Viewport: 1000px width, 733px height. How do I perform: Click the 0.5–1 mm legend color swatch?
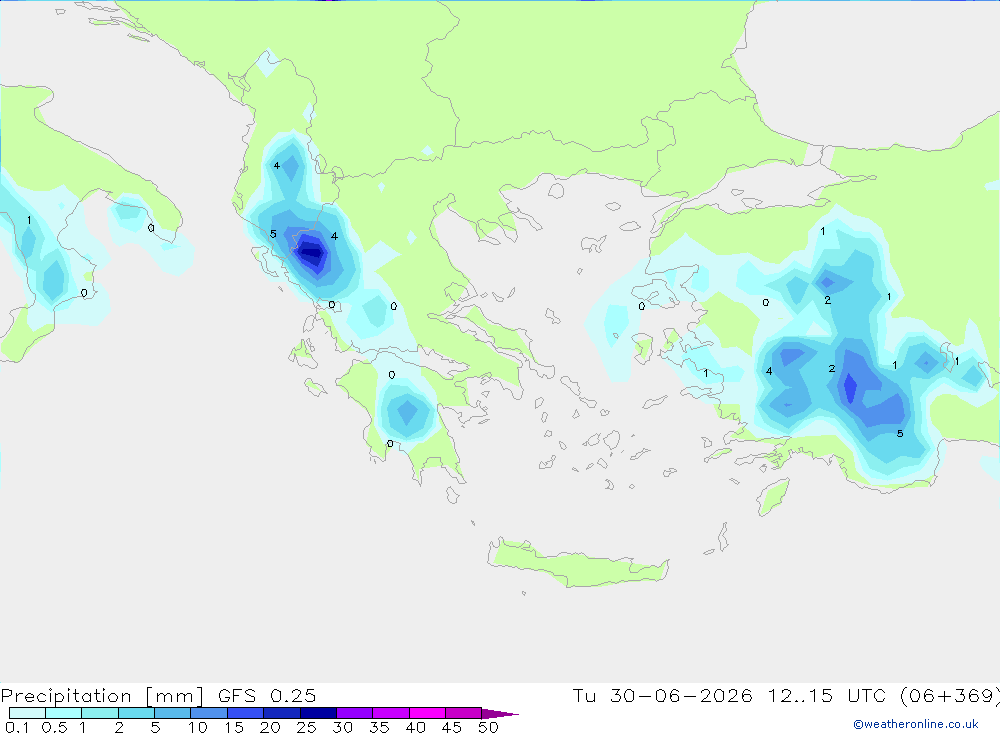[x=63, y=713]
